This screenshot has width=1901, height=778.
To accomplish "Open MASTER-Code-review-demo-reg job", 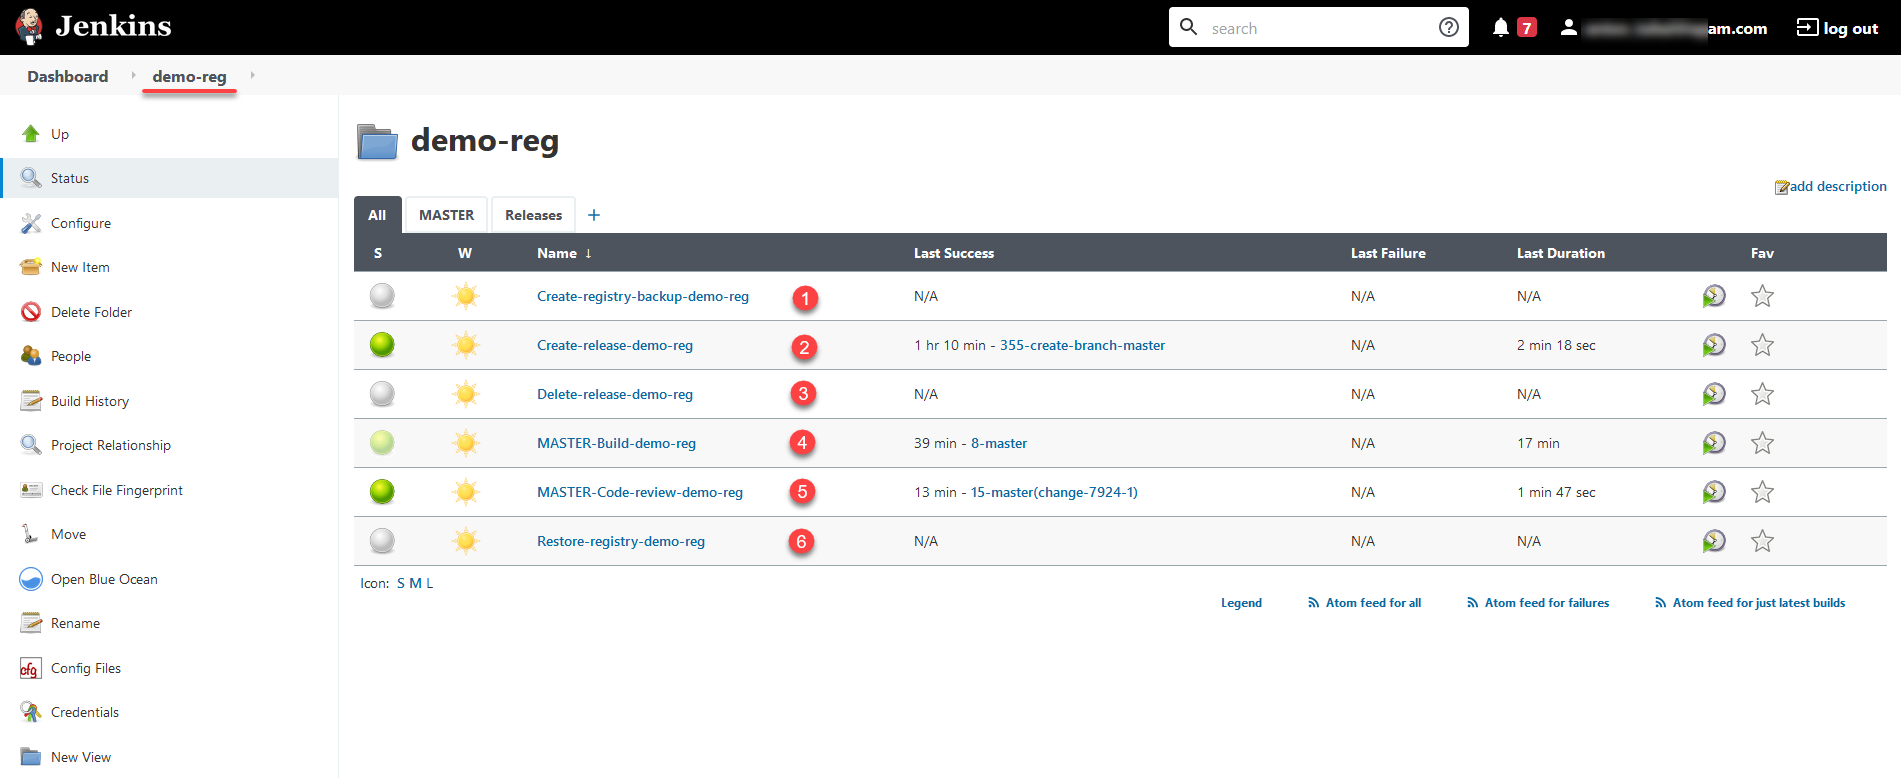I will pyautogui.click(x=640, y=492).
